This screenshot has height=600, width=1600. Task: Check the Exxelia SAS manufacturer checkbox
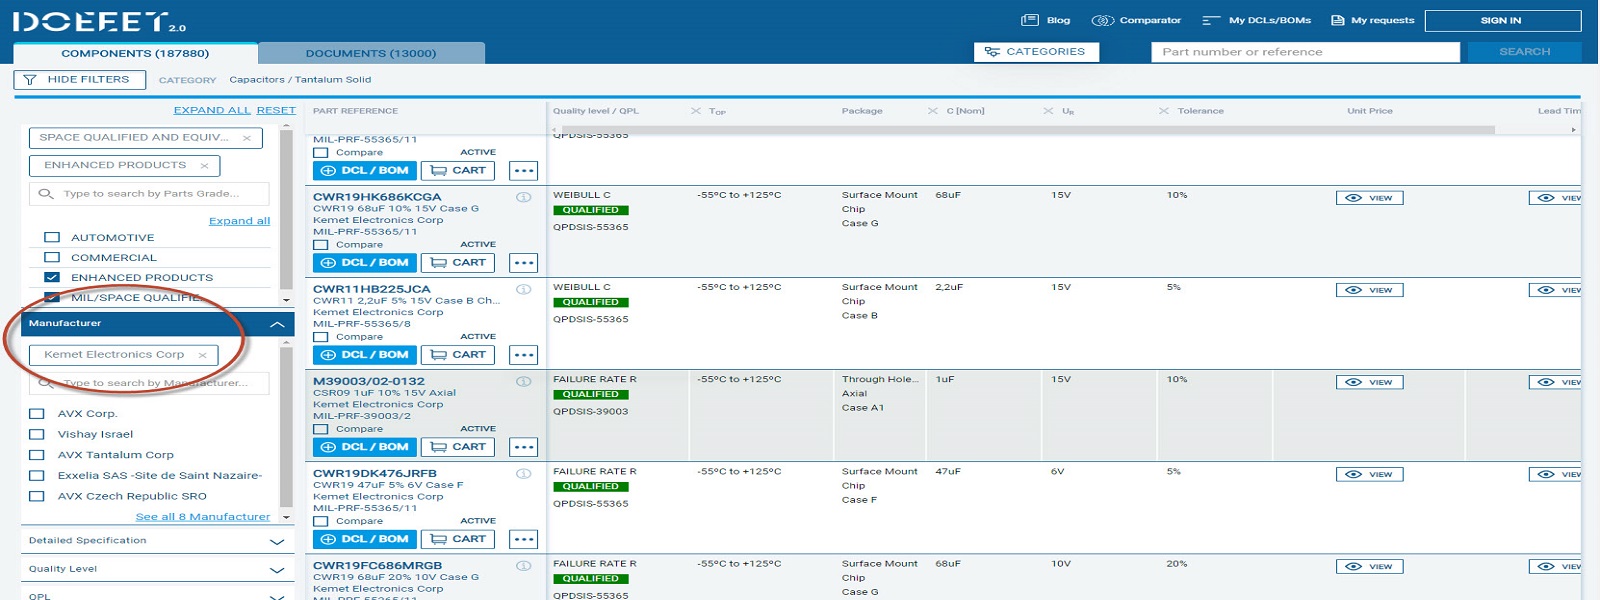[37, 476]
